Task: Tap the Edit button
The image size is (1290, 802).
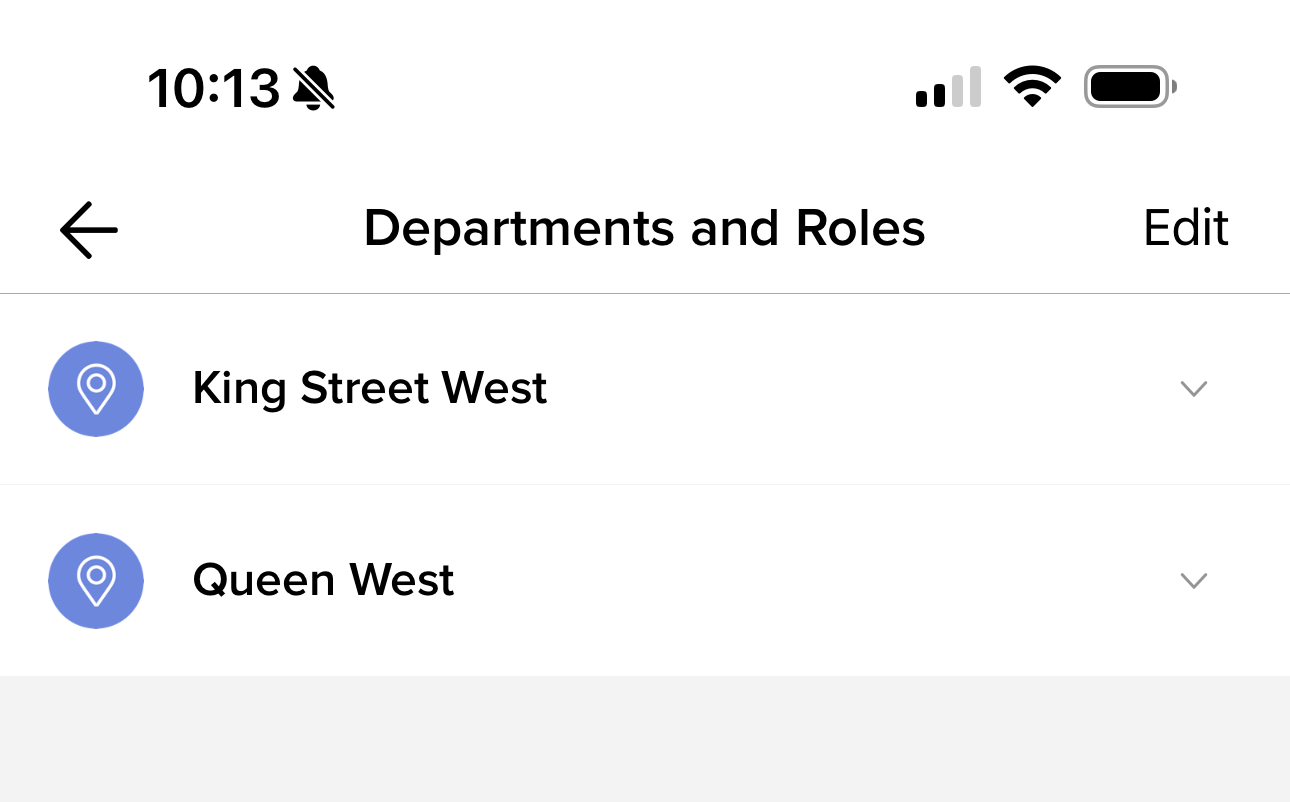Action: pyautogui.click(x=1186, y=228)
